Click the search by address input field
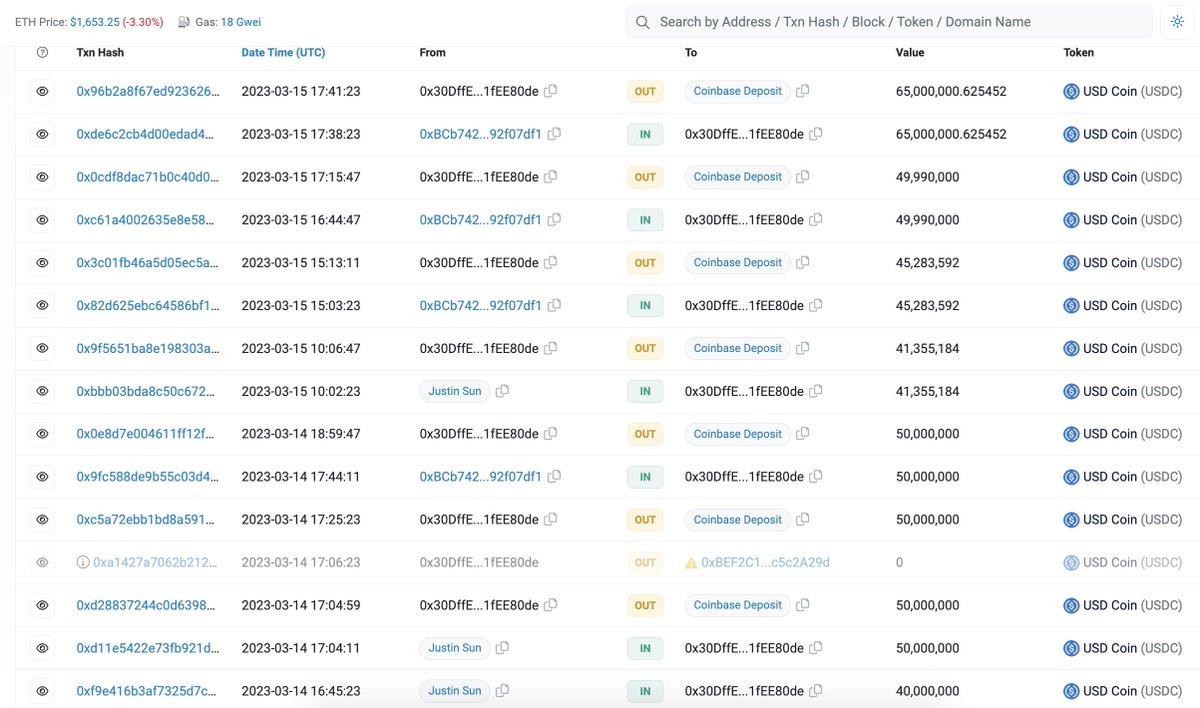This screenshot has width=1200, height=708. [x=889, y=22]
